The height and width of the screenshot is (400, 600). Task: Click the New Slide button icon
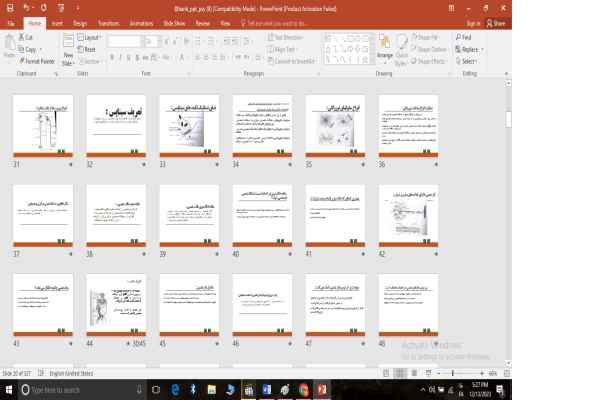68,42
